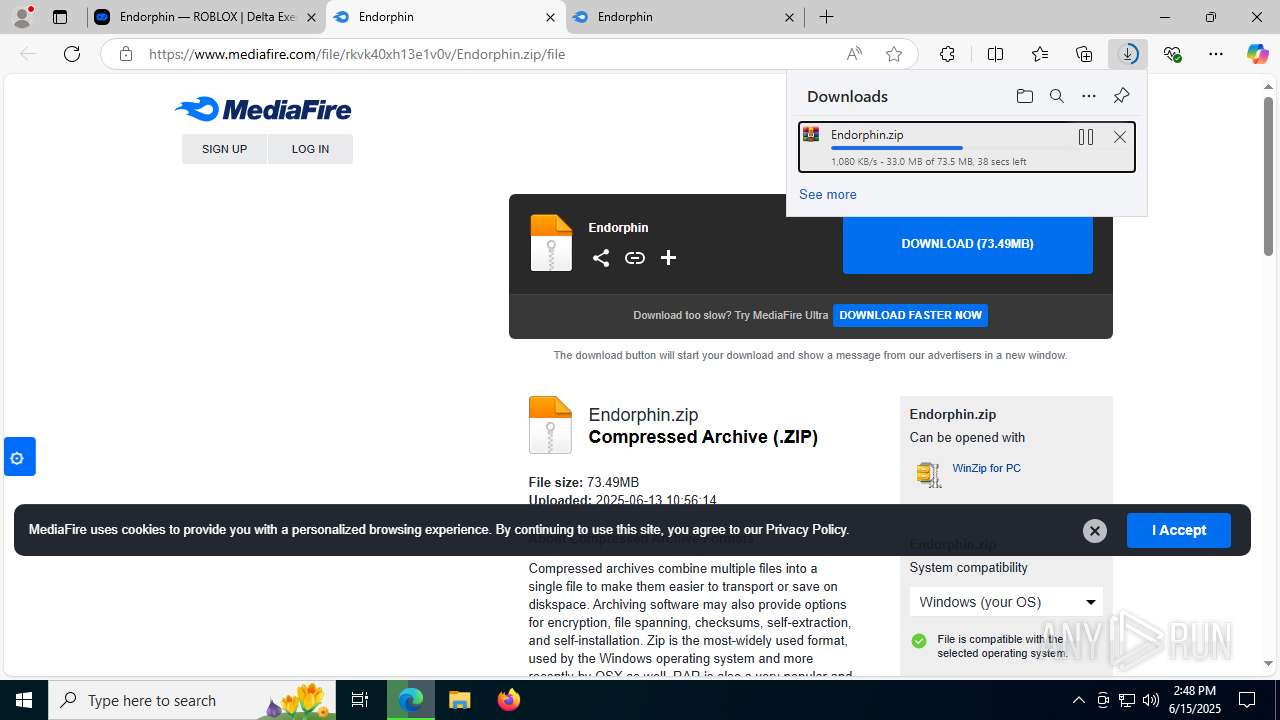The height and width of the screenshot is (720, 1280).
Task: Close the third Endorphin tab
Action: [789, 17]
